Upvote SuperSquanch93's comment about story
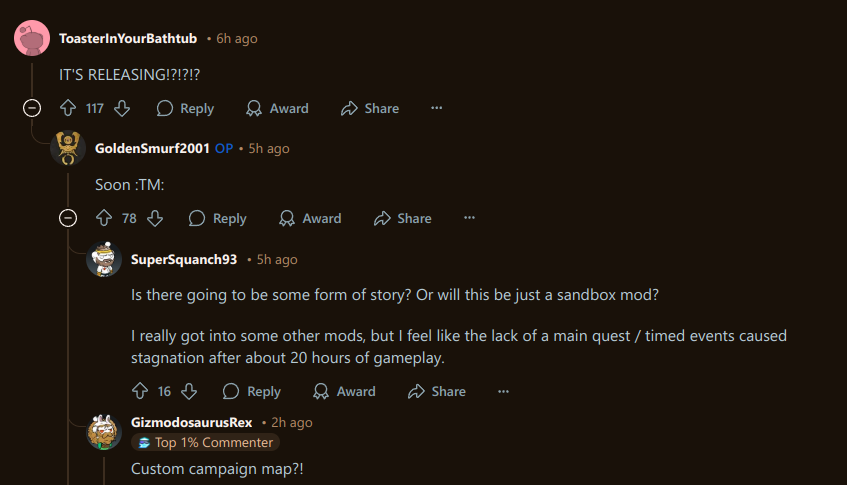 tap(140, 391)
